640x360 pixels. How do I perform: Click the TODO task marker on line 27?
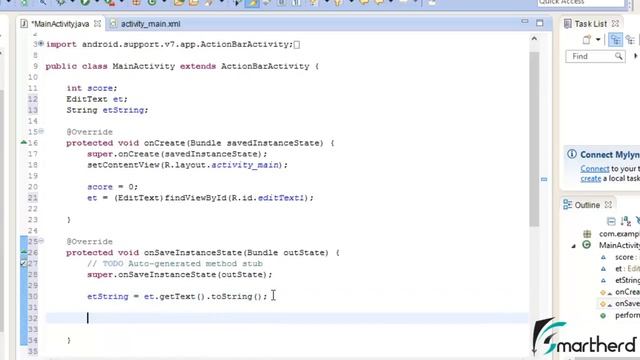tap(24, 263)
